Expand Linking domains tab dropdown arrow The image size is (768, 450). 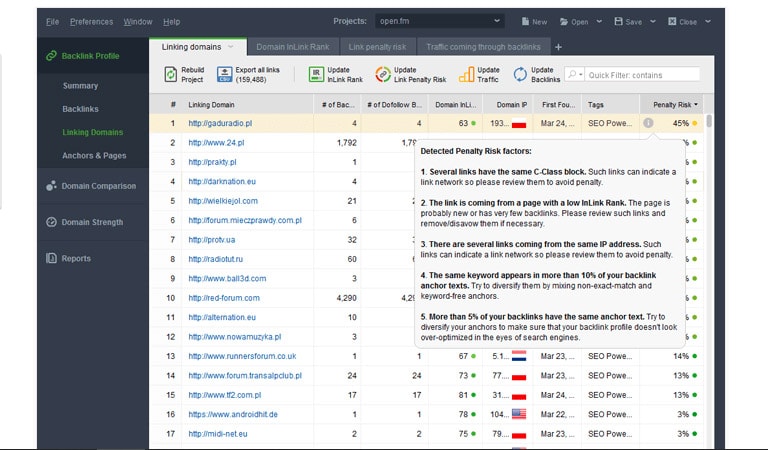pyautogui.click(x=231, y=47)
